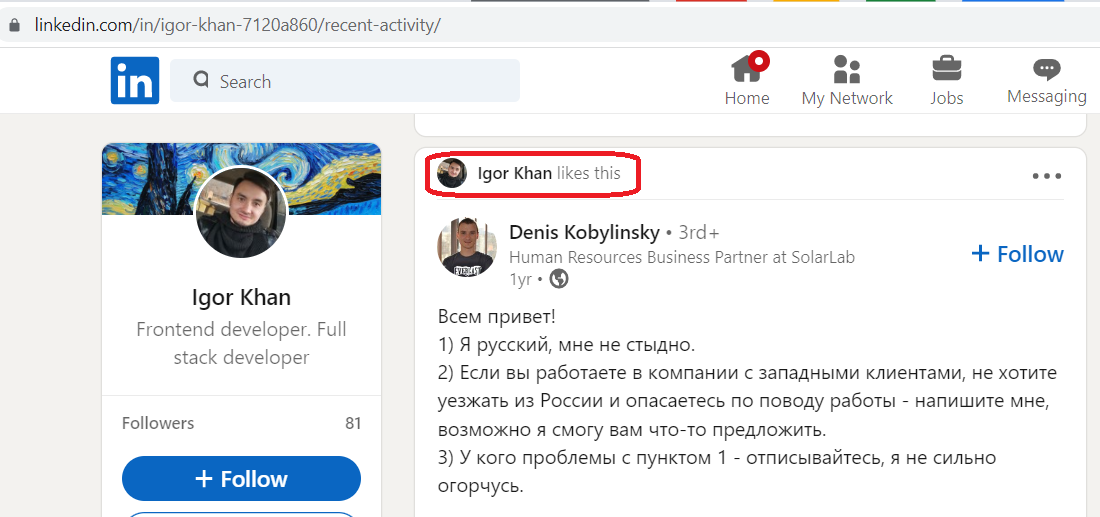Image resolution: width=1100 pixels, height=517 pixels.
Task: Click the browser address bar URL
Action: 238,26
